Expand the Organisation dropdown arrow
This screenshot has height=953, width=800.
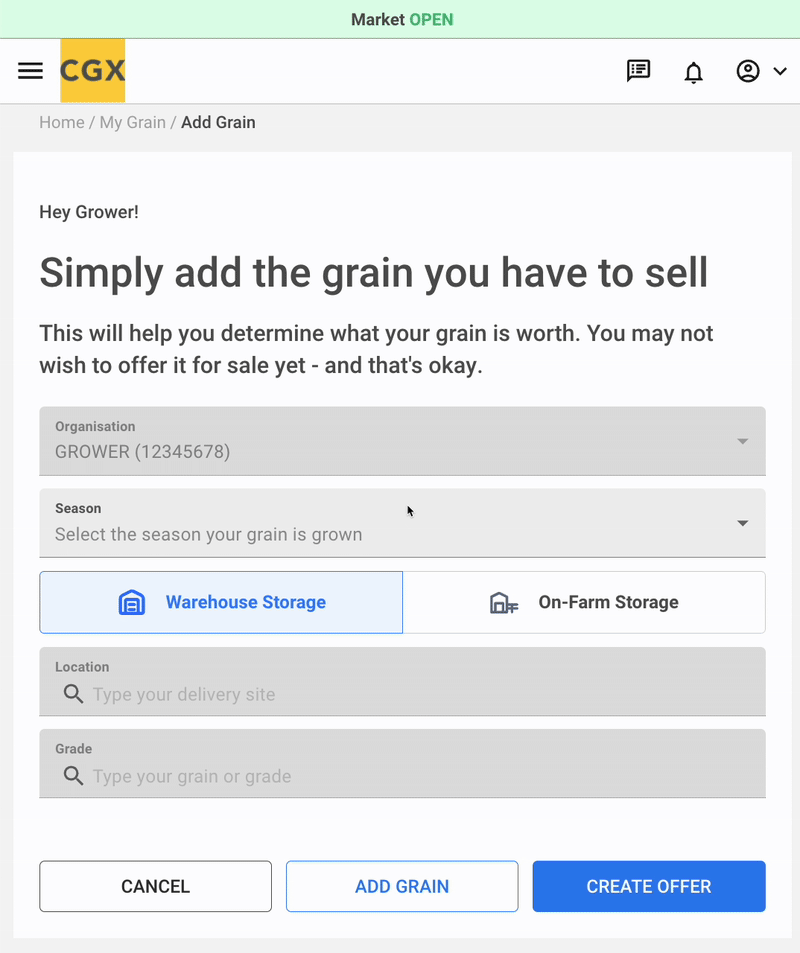pos(742,441)
